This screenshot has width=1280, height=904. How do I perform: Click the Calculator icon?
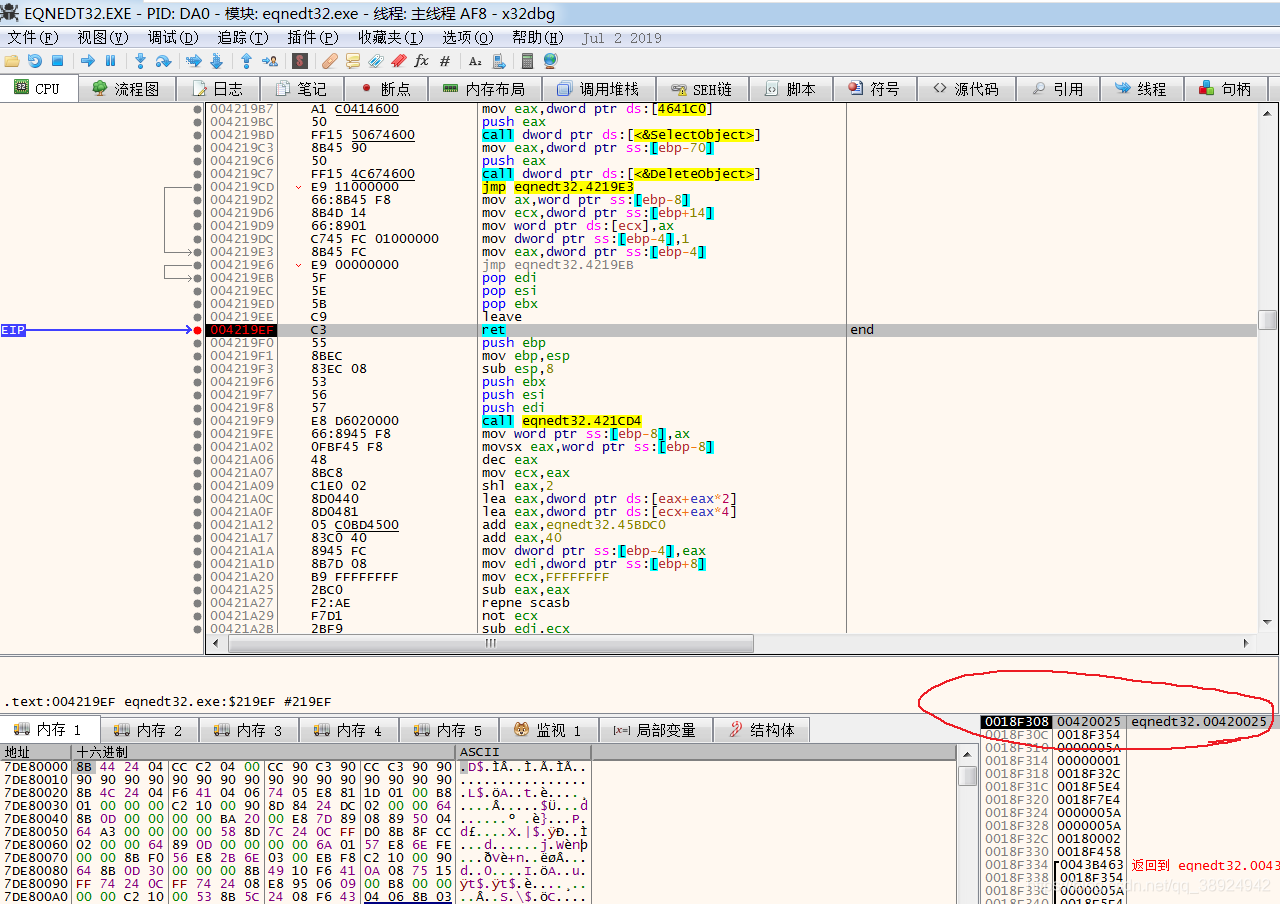tap(527, 61)
